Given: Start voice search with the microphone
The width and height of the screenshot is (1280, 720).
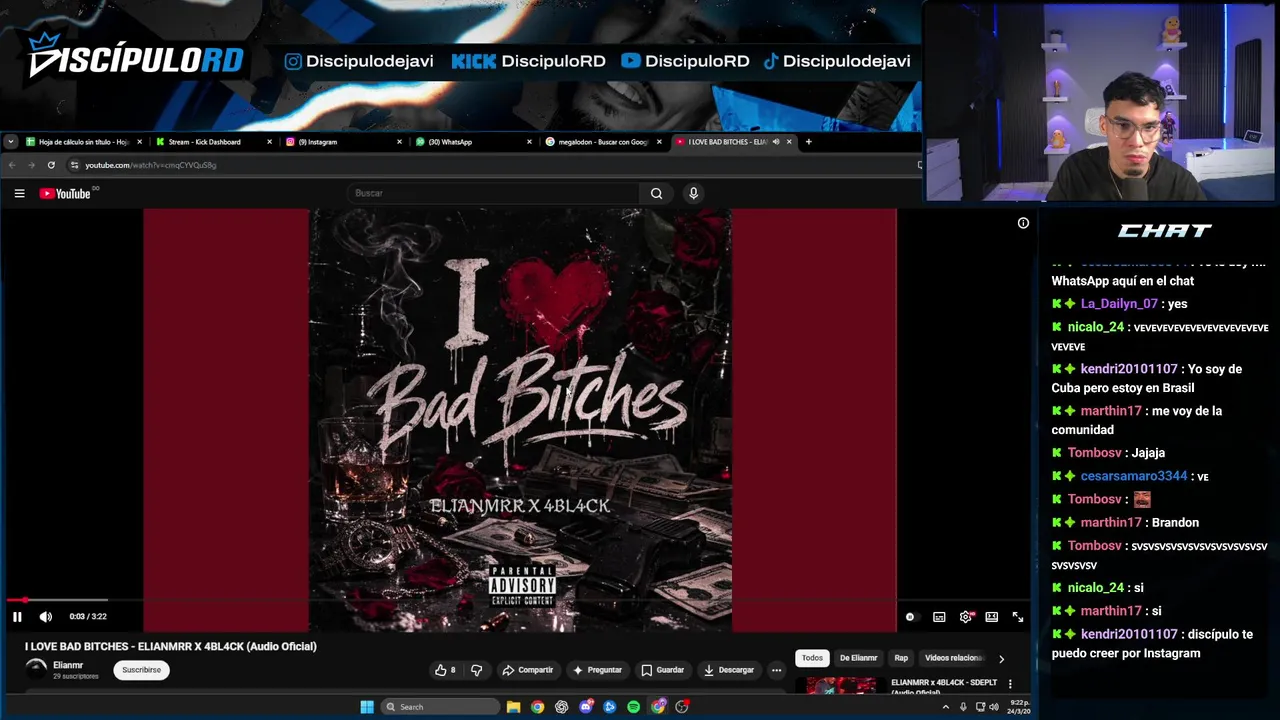Looking at the screenshot, I should [x=693, y=193].
